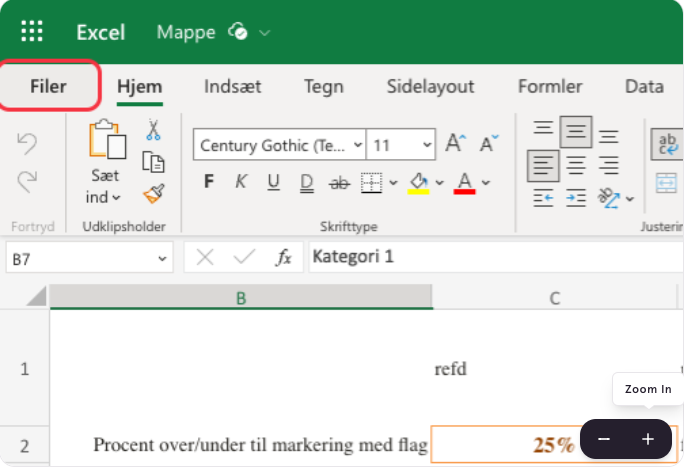Click the Mappe workbook name
The image size is (684, 467).
[x=186, y=33]
